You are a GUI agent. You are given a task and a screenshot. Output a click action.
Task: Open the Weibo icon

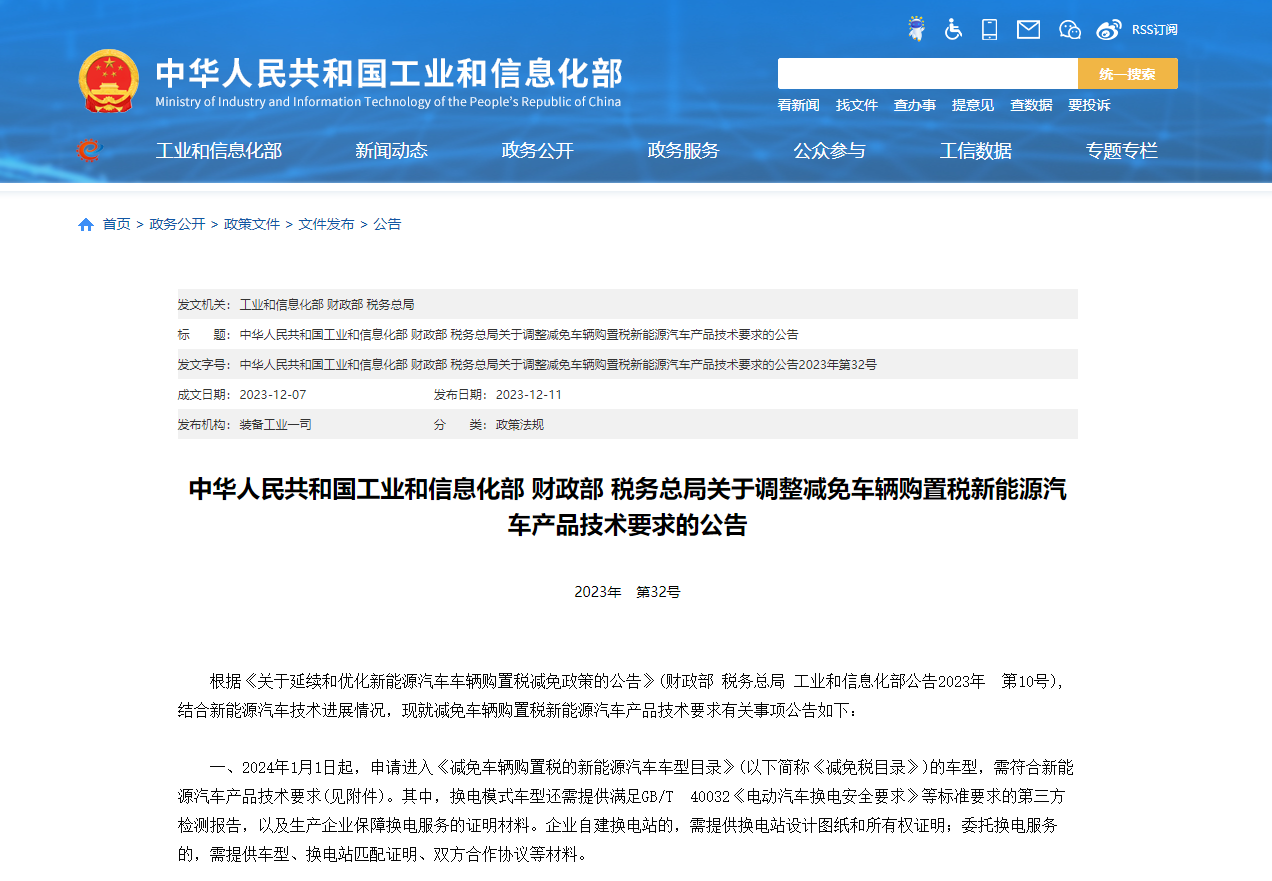click(1109, 30)
